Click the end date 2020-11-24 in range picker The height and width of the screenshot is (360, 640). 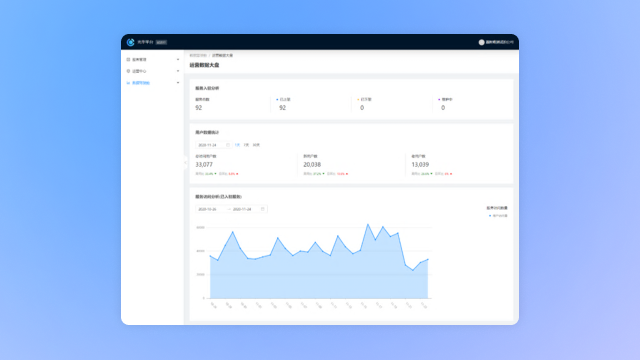242,209
